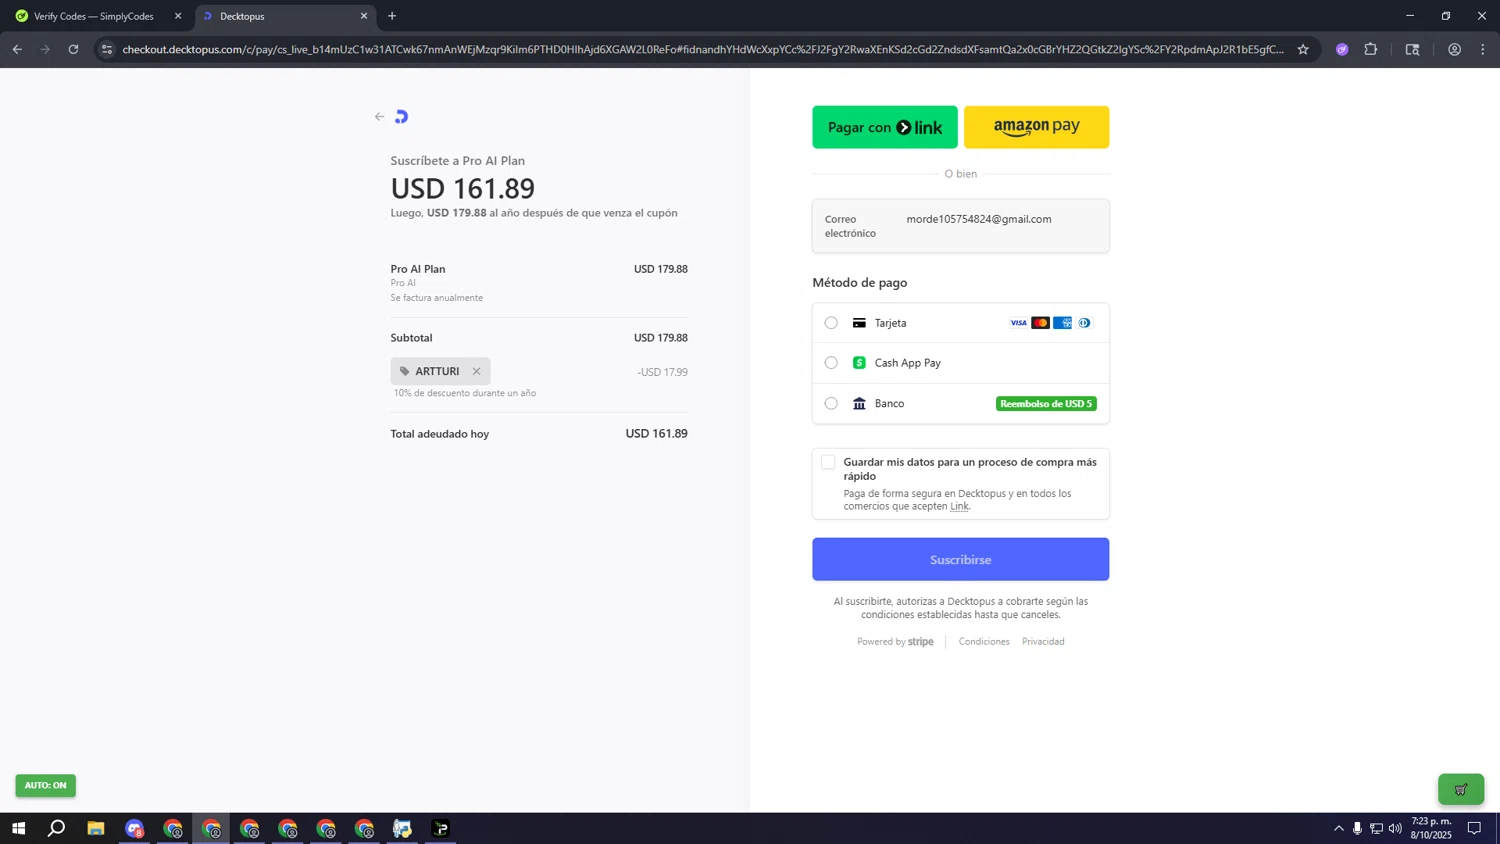Click the checkout URL in address bar

click(703, 49)
